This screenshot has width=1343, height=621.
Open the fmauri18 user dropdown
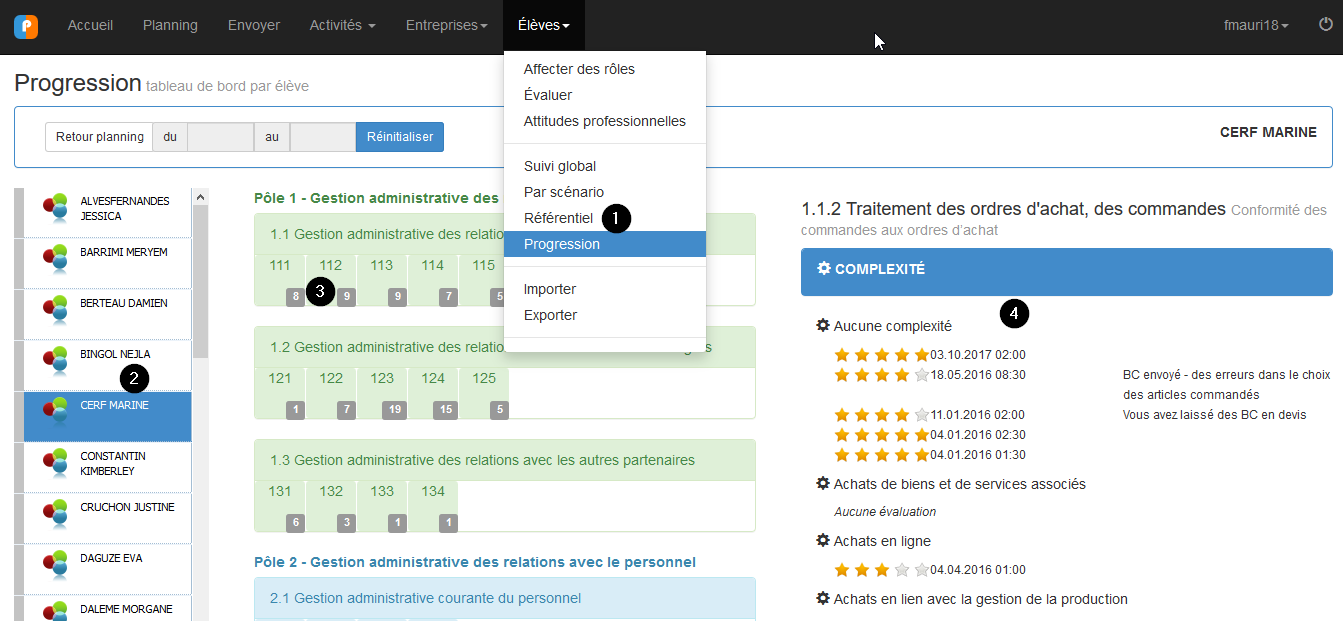[1256, 25]
